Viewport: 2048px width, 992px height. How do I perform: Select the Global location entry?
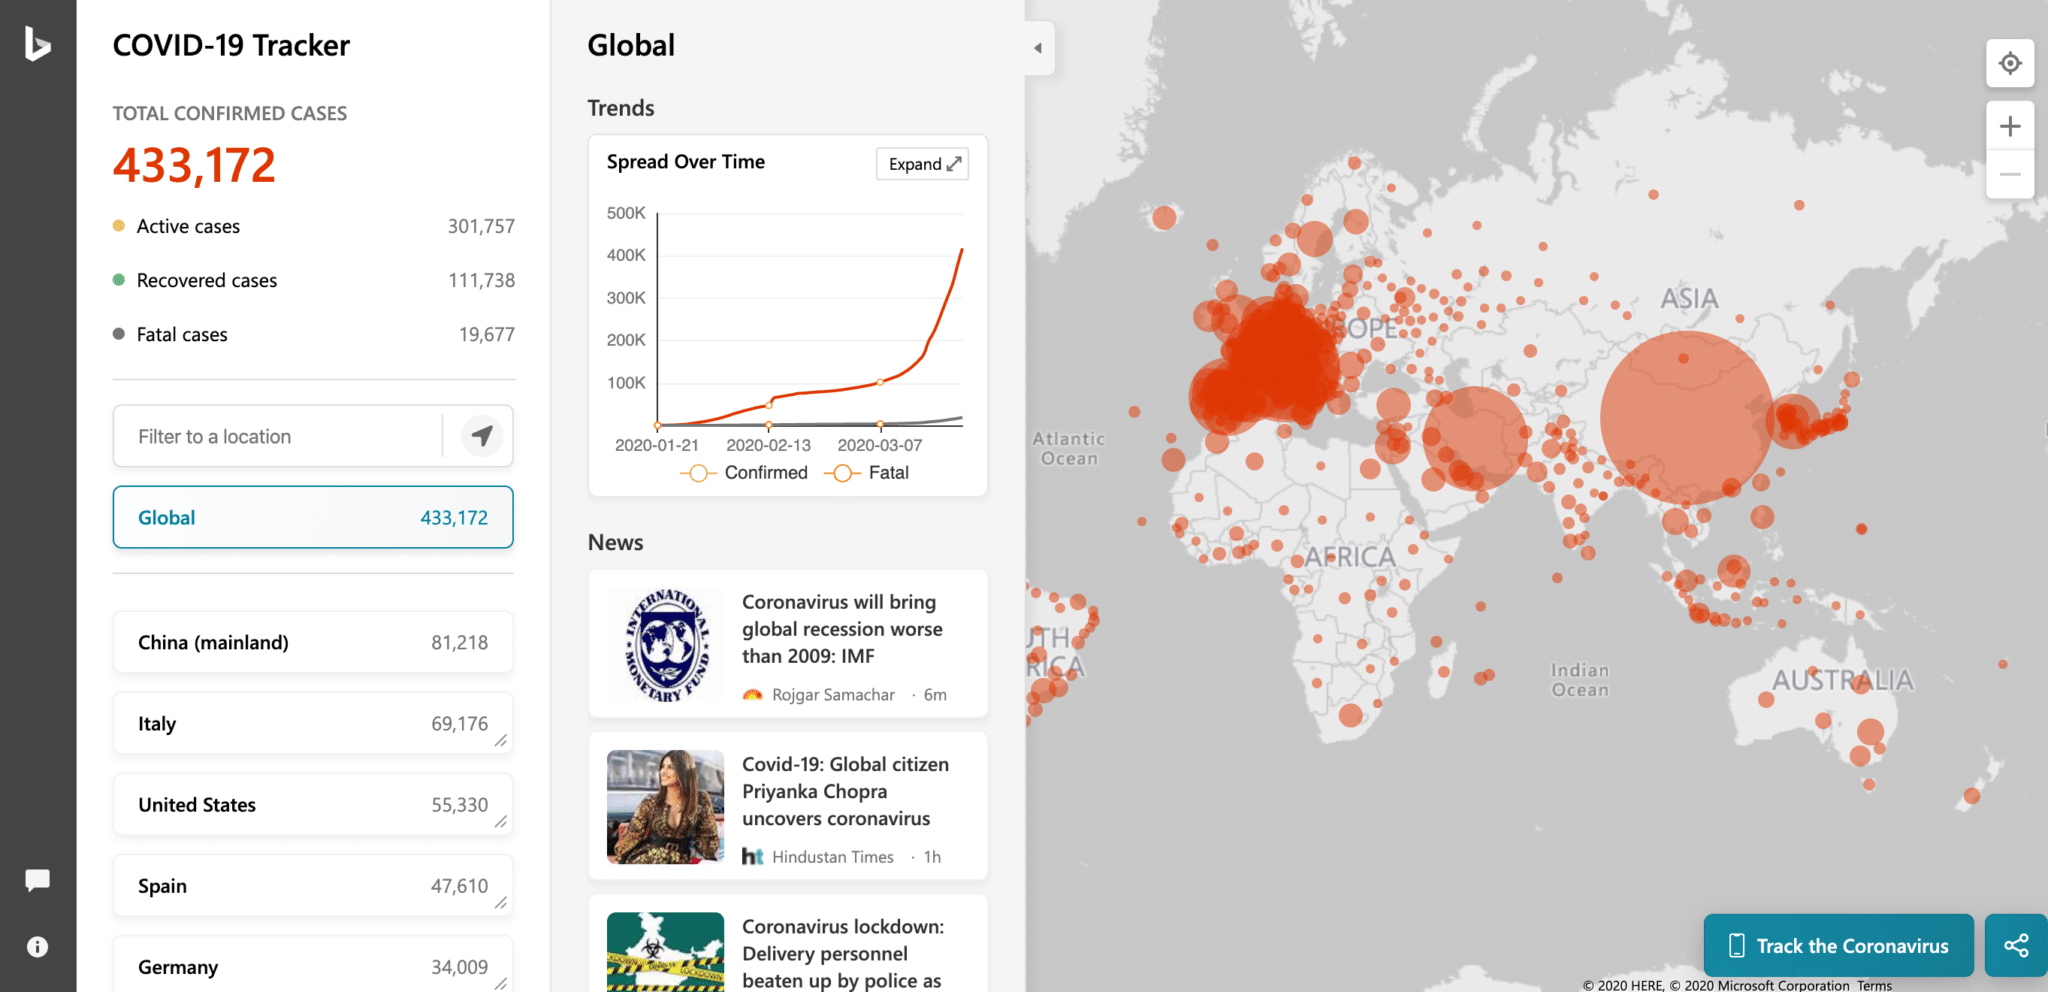[313, 517]
